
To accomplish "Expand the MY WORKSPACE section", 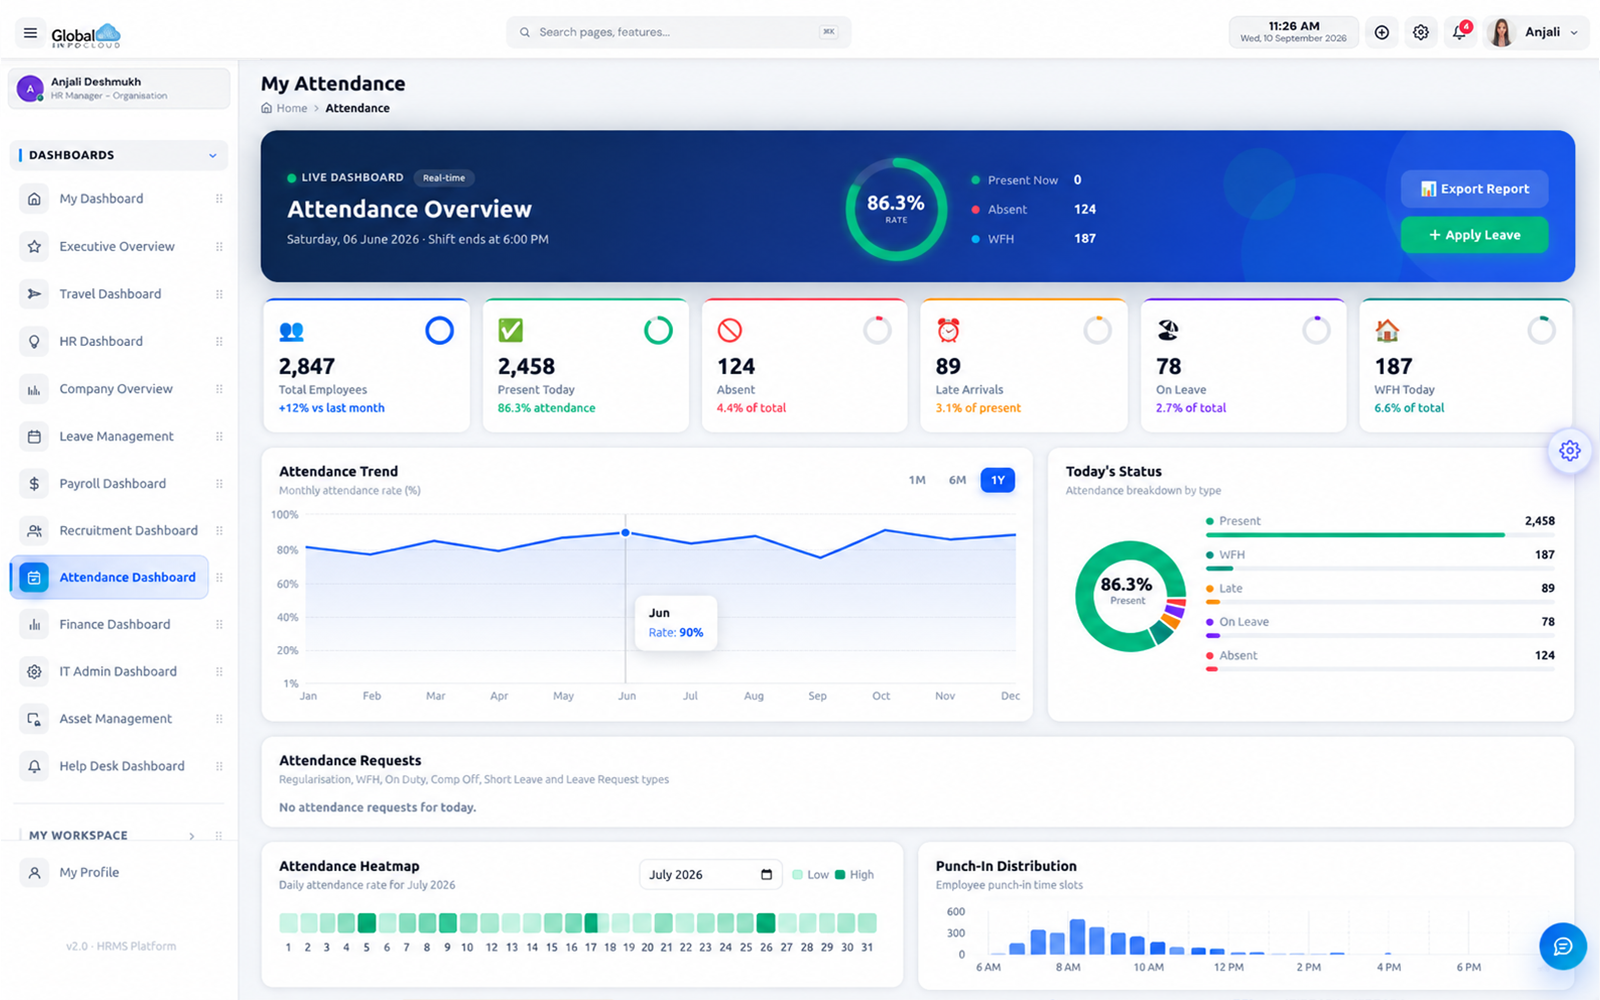I will 119,835.
